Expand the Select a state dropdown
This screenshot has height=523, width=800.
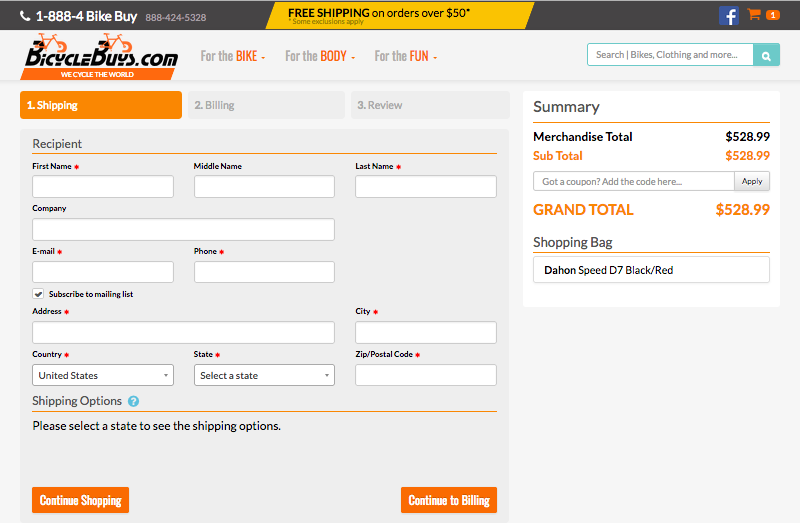tap(264, 375)
